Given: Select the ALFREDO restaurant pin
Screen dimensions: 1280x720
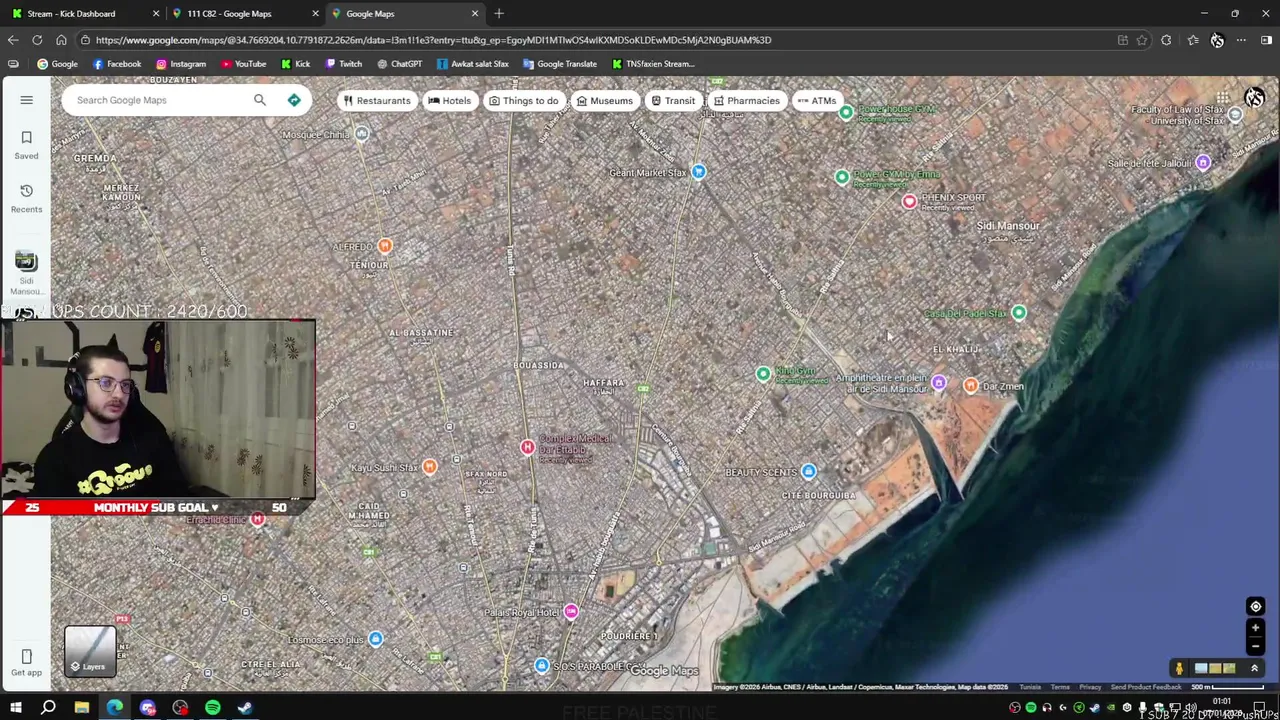Looking at the screenshot, I should click(x=385, y=246).
